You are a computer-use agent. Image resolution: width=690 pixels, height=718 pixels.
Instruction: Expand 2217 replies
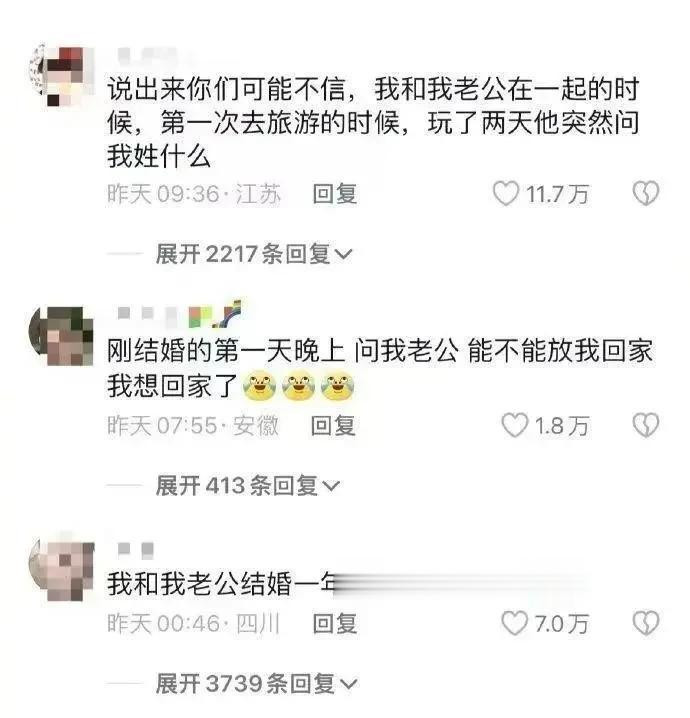pyautogui.click(x=254, y=254)
